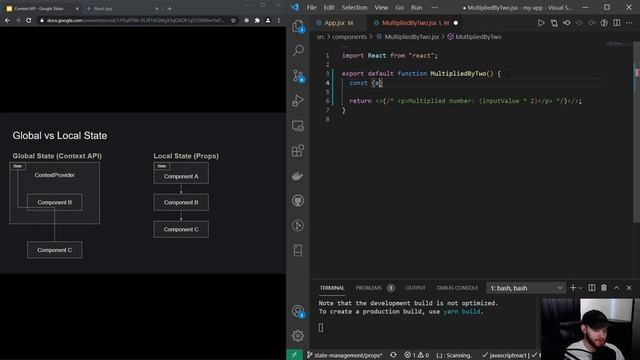Open the Accounts menu icon
Image resolution: width=640 pixels, height=360 pixels.
(298, 311)
